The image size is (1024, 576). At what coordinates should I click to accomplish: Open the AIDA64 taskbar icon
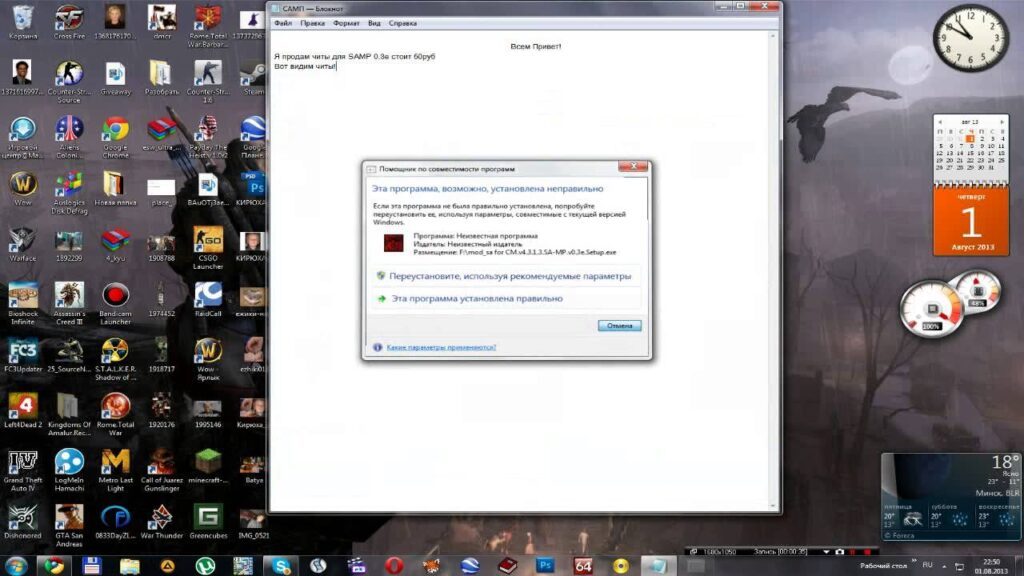click(583, 566)
